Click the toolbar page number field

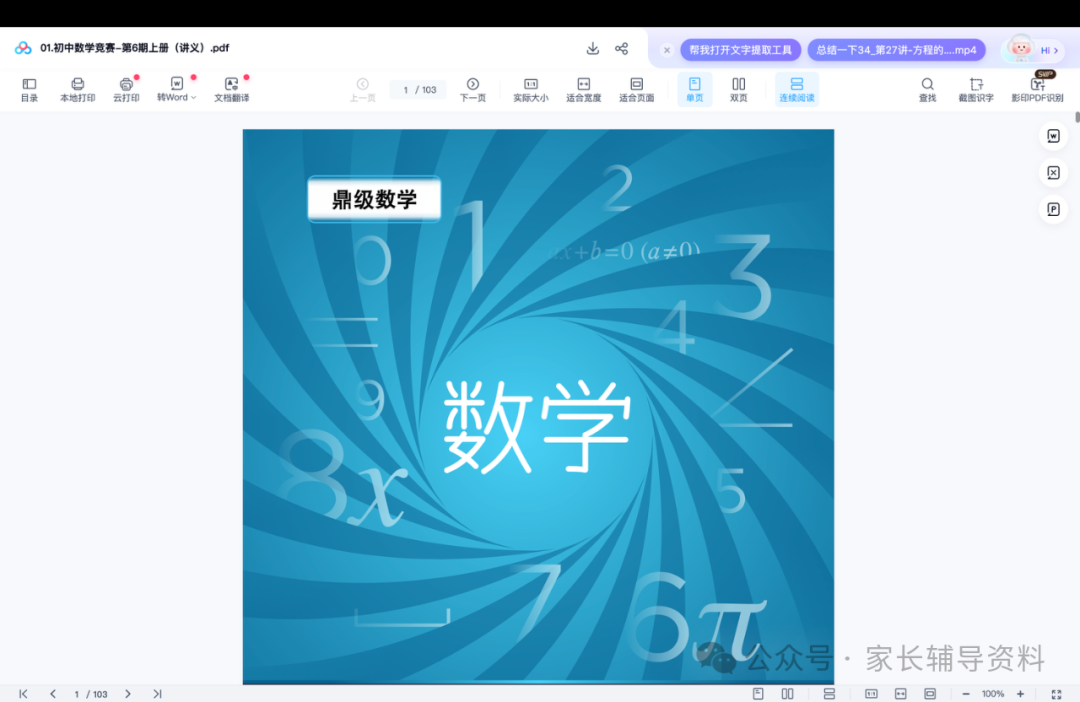pos(418,90)
